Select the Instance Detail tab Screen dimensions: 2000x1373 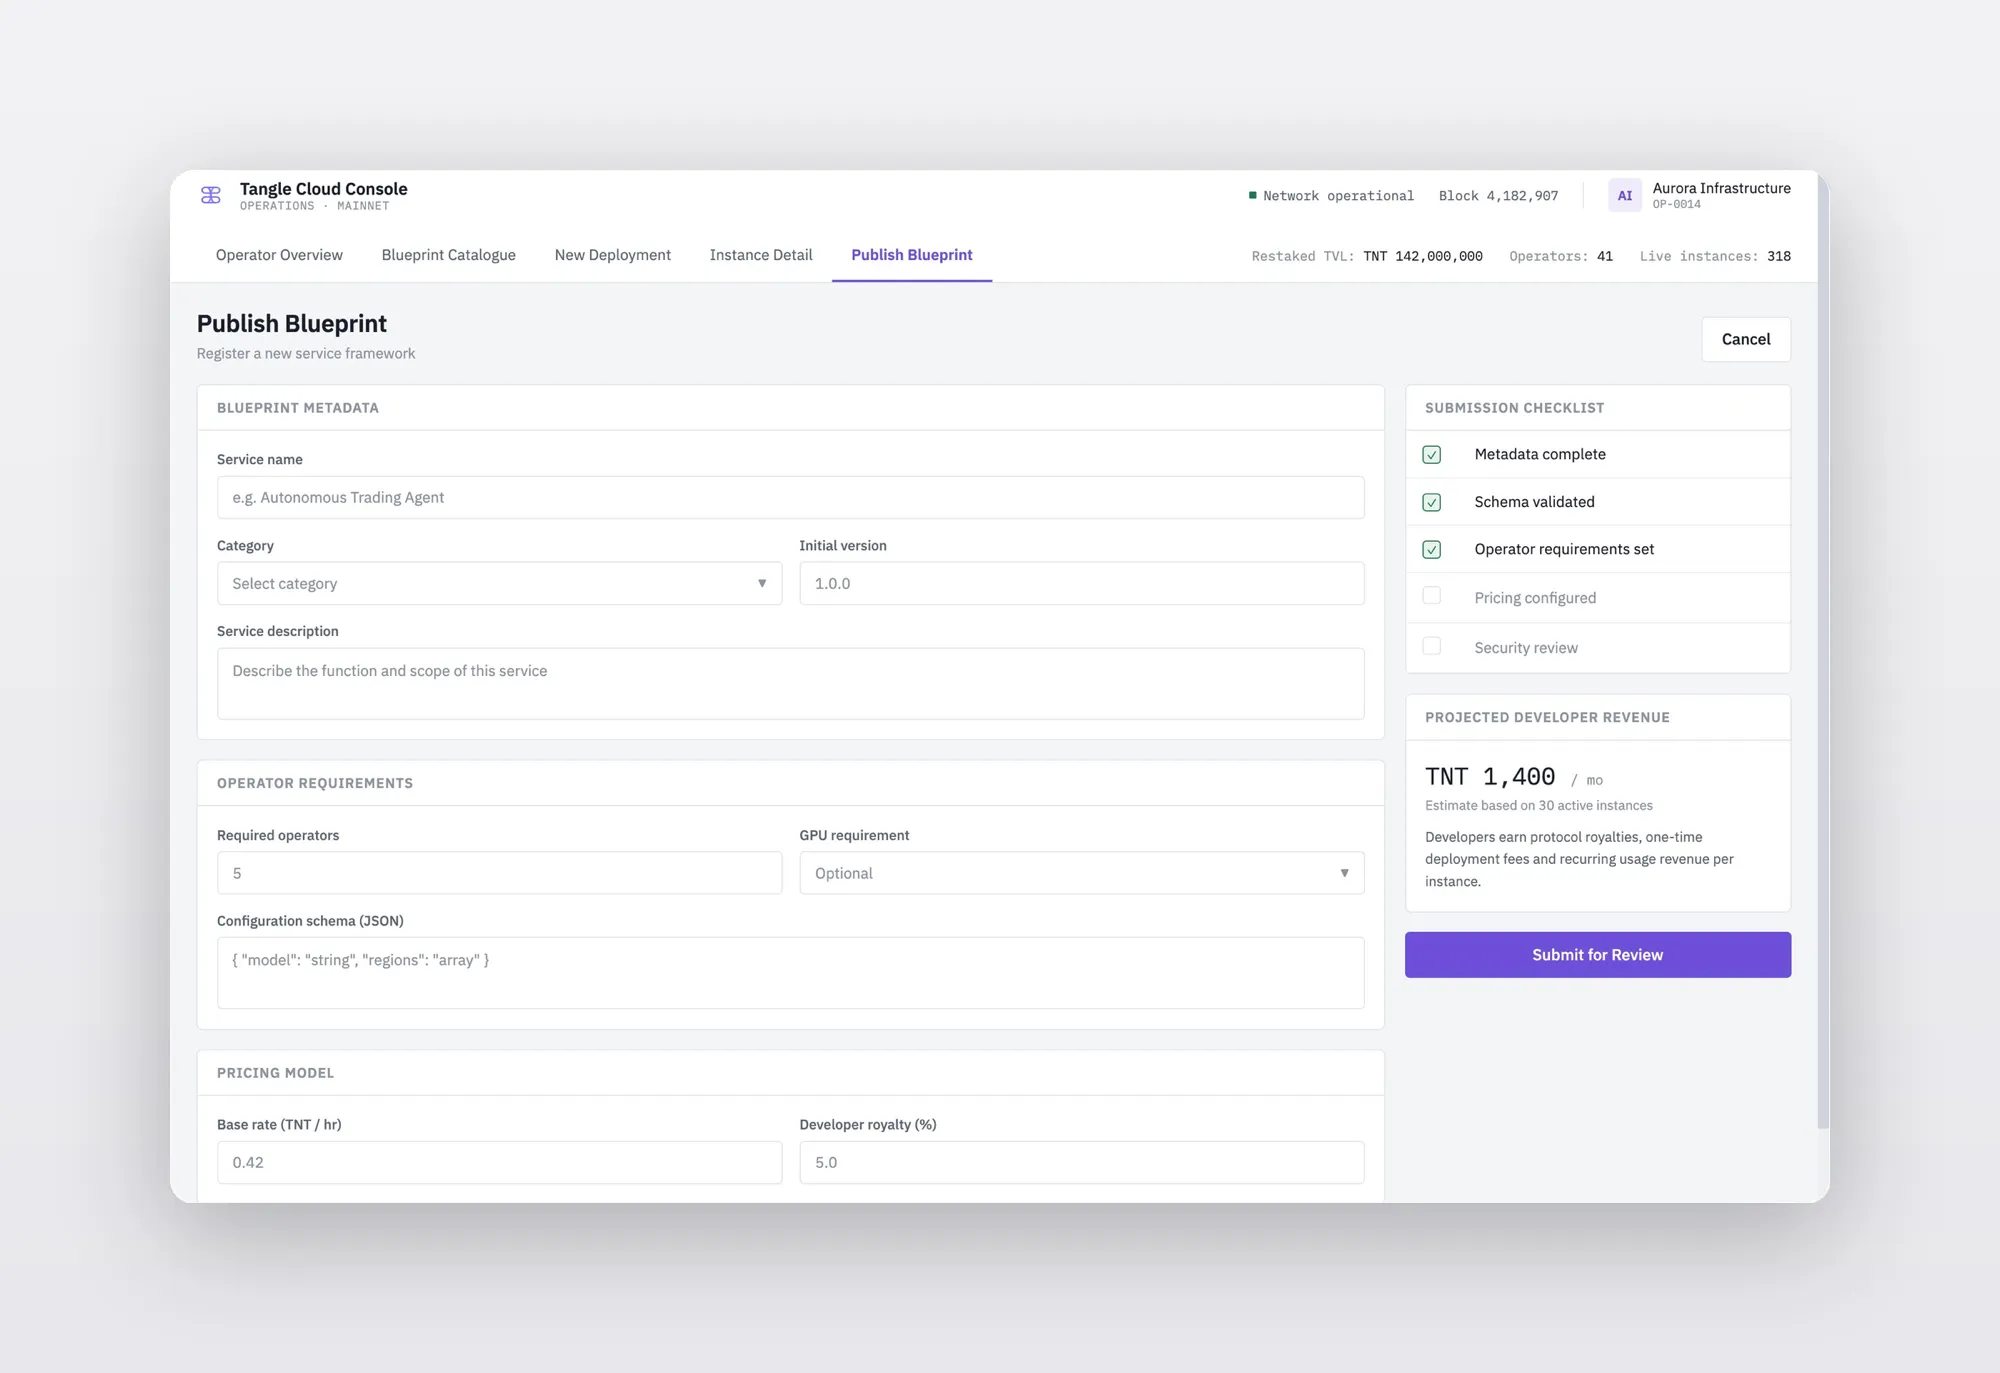(761, 255)
